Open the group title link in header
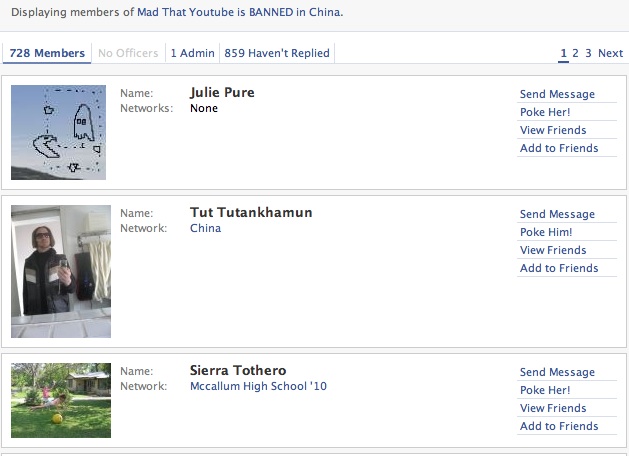This screenshot has width=629, height=456. [245, 11]
